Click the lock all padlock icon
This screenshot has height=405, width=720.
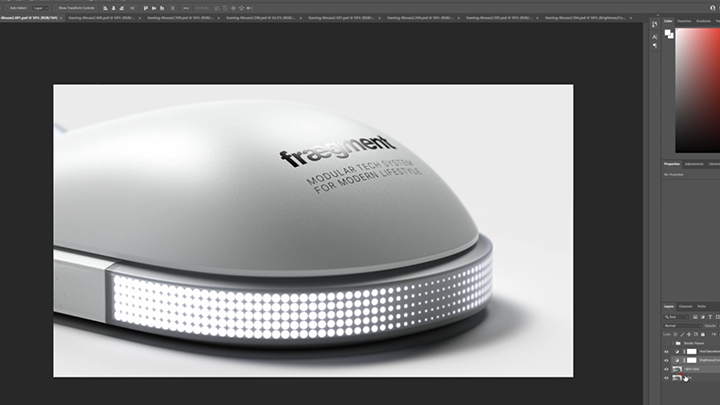[x=703, y=334]
